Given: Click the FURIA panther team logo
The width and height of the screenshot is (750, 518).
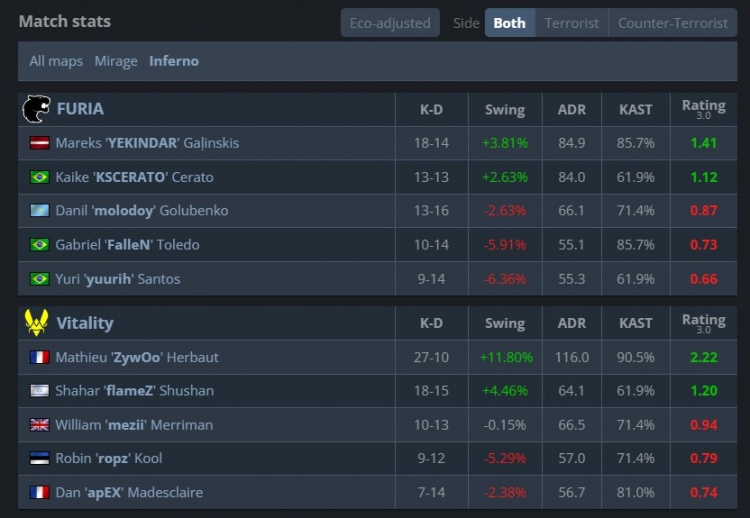Looking at the screenshot, I should coord(36,109).
